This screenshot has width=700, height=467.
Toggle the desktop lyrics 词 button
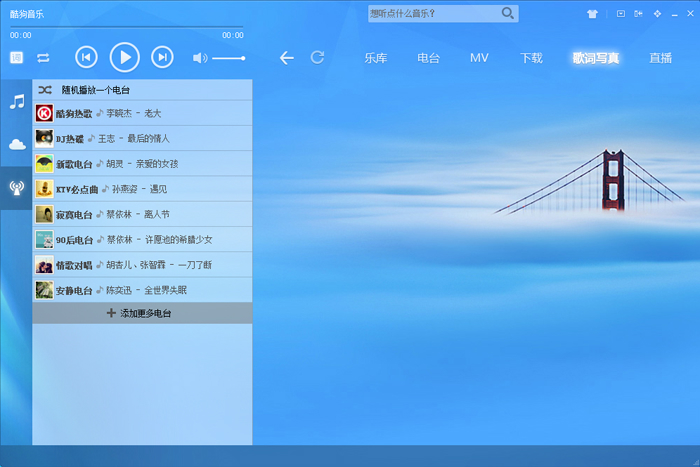click(x=17, y=58)
